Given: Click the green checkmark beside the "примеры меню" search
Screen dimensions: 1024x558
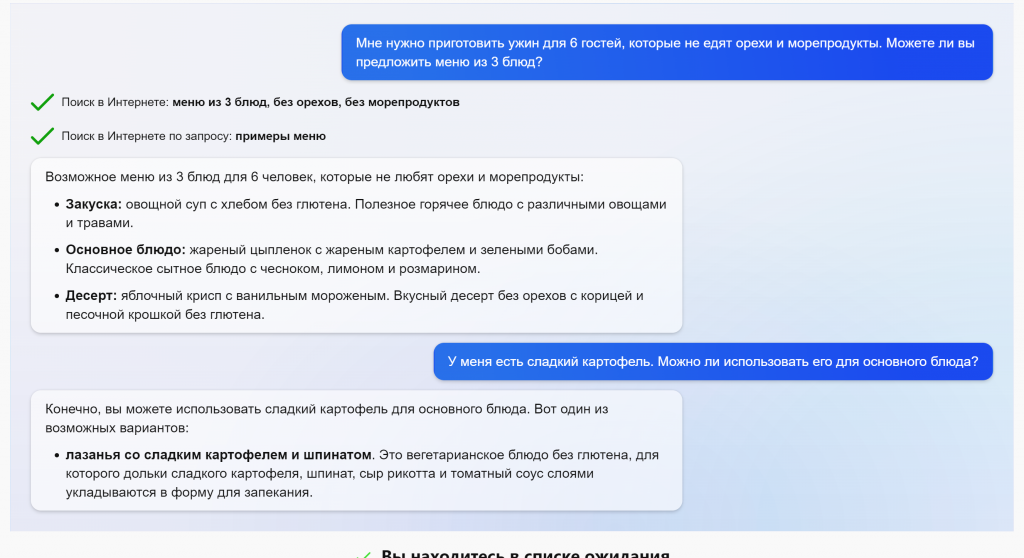Looking at the screenshot, I should pos(42,136).
